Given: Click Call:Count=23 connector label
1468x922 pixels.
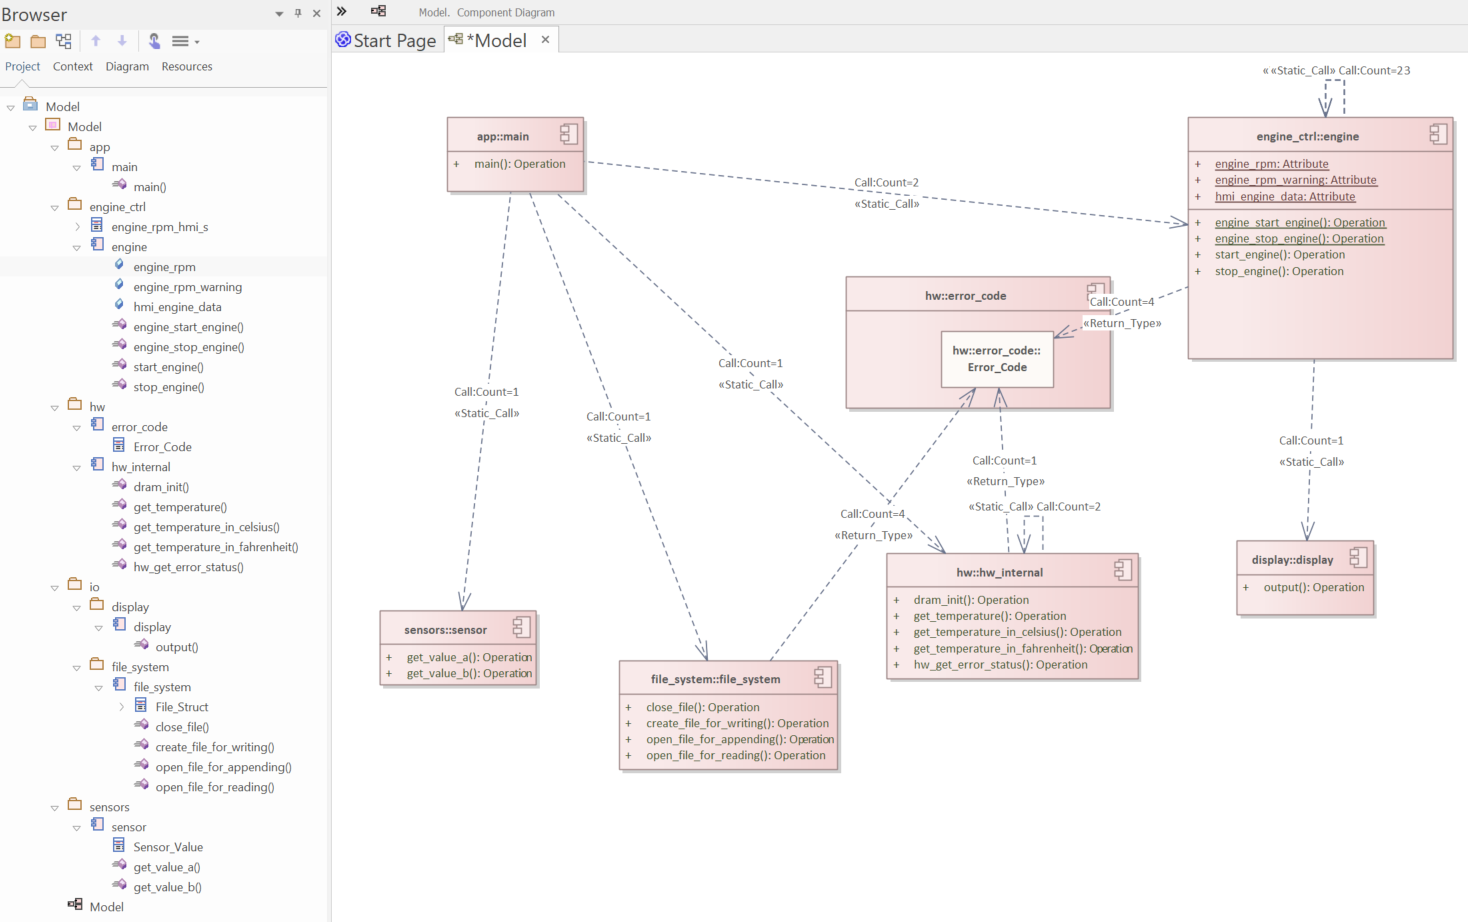Looking at the screenshot, I should pos(1374,70).
